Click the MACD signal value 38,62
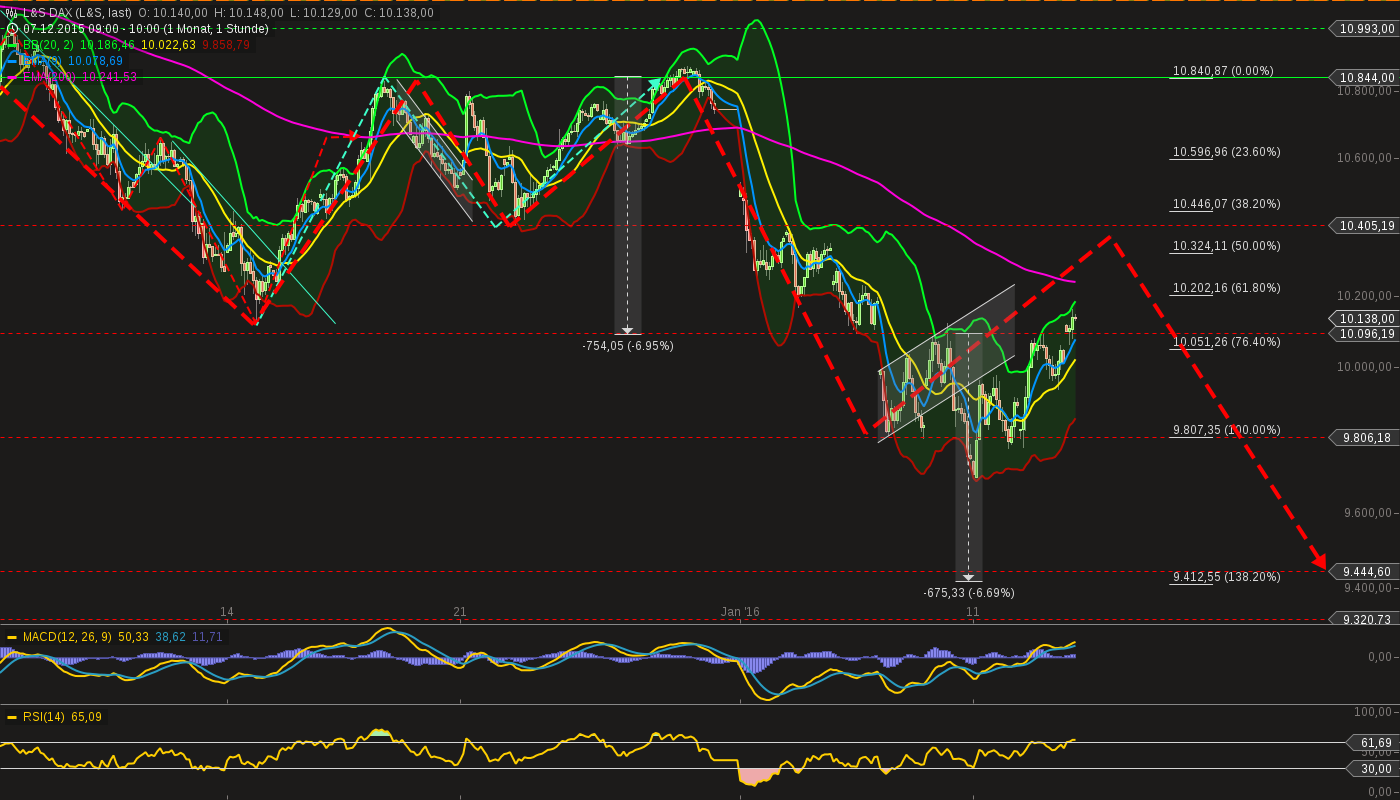Viewport: 1400px width, 800px height. tap(171, 637)
